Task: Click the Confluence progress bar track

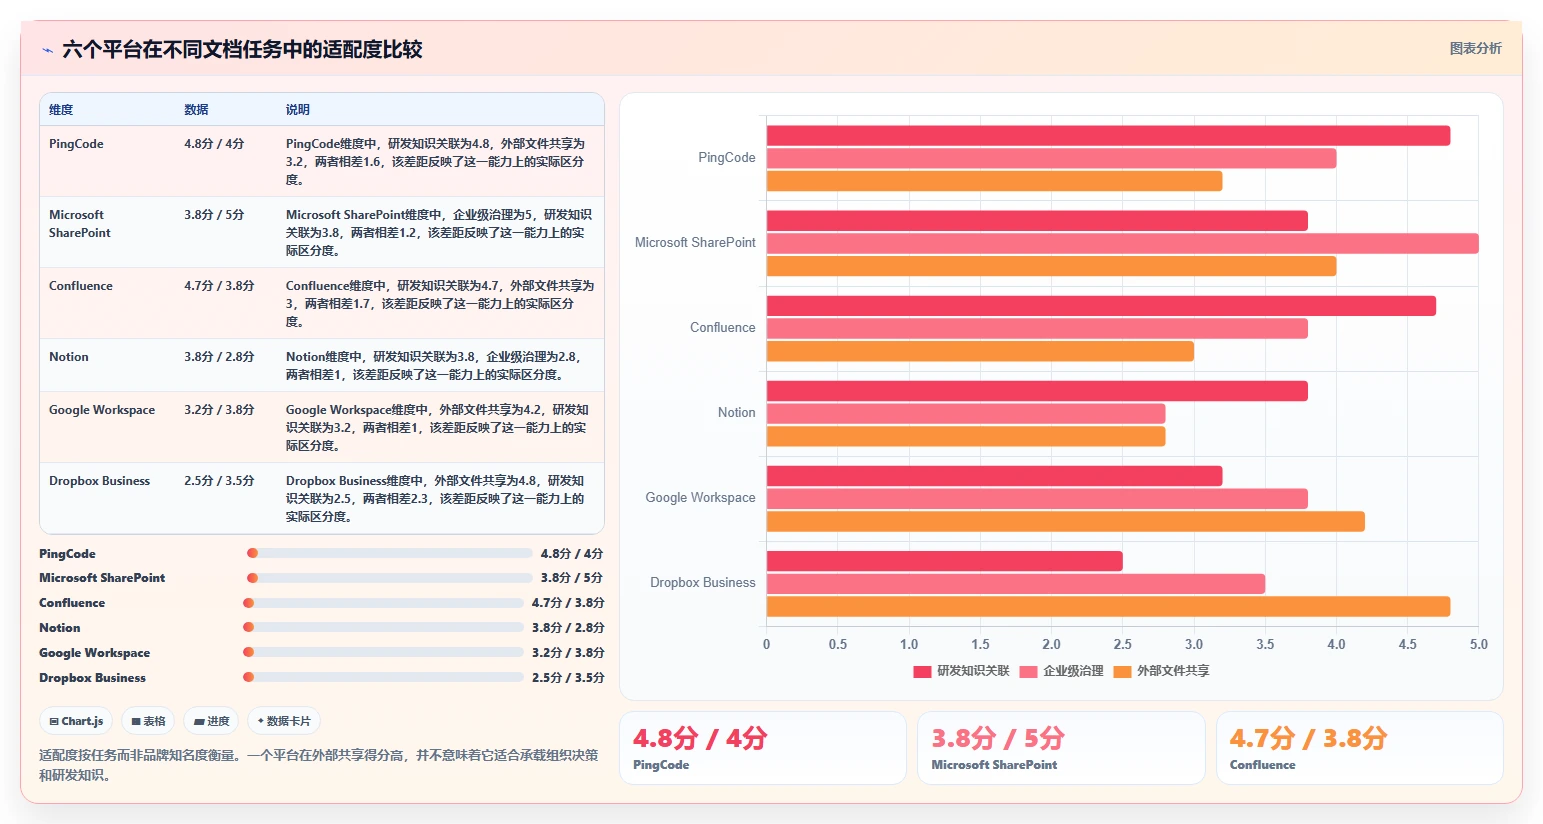Action: click(383, 603)
